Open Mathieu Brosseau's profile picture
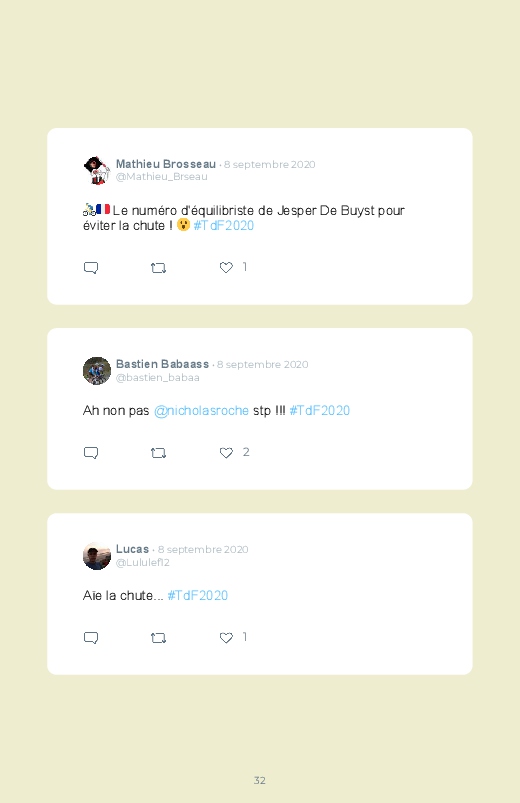Screen dimensions: 520x803 pos(97,171)
